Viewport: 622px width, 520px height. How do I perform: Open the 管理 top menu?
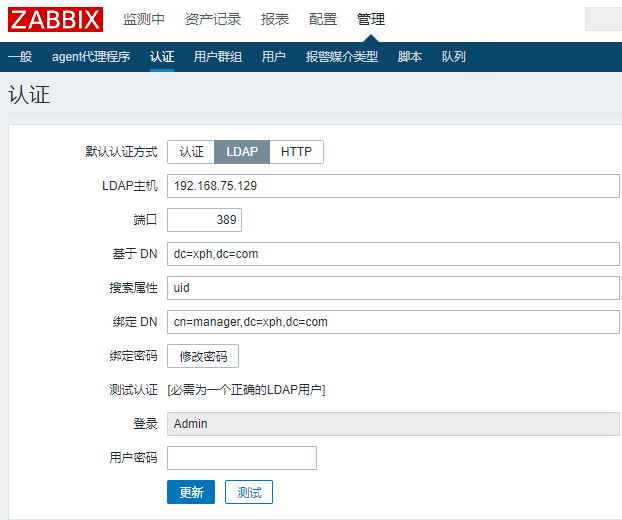[371, 19]
